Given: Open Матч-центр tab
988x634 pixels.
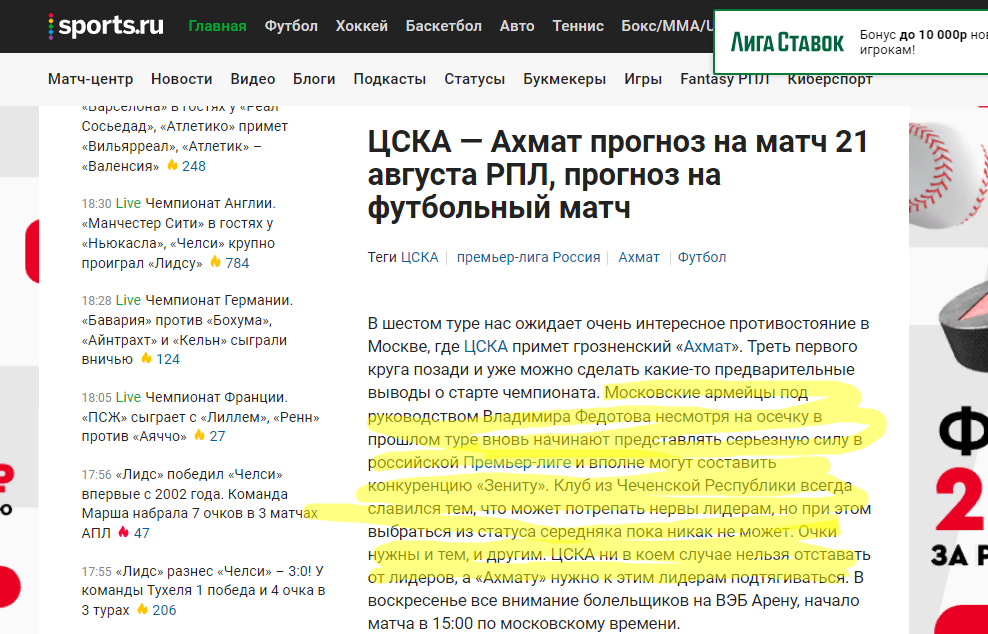Looking at the screenshot, I should pos(91,79).
